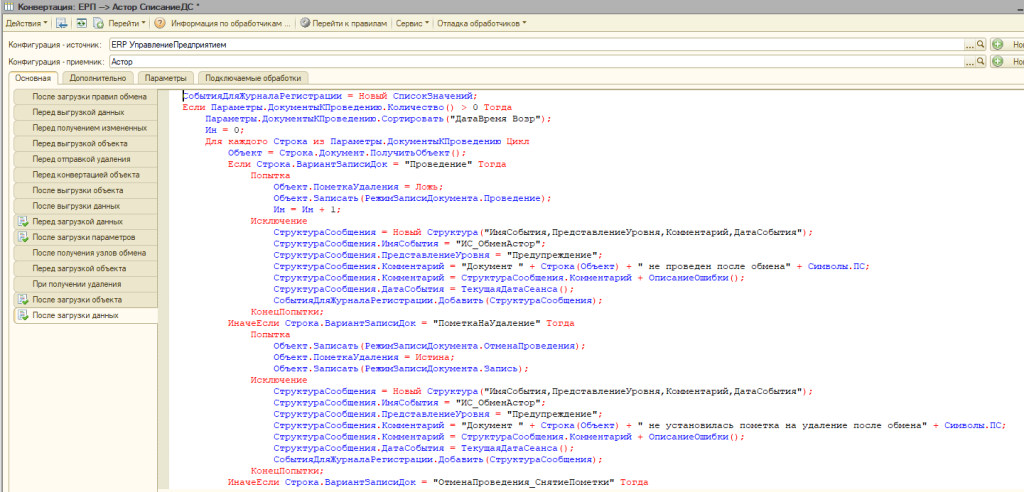Image resolution: width=1024 pixels, height=492 pixels.
Task: Expand the Перейти dropdown
Action: coord(127,22)
